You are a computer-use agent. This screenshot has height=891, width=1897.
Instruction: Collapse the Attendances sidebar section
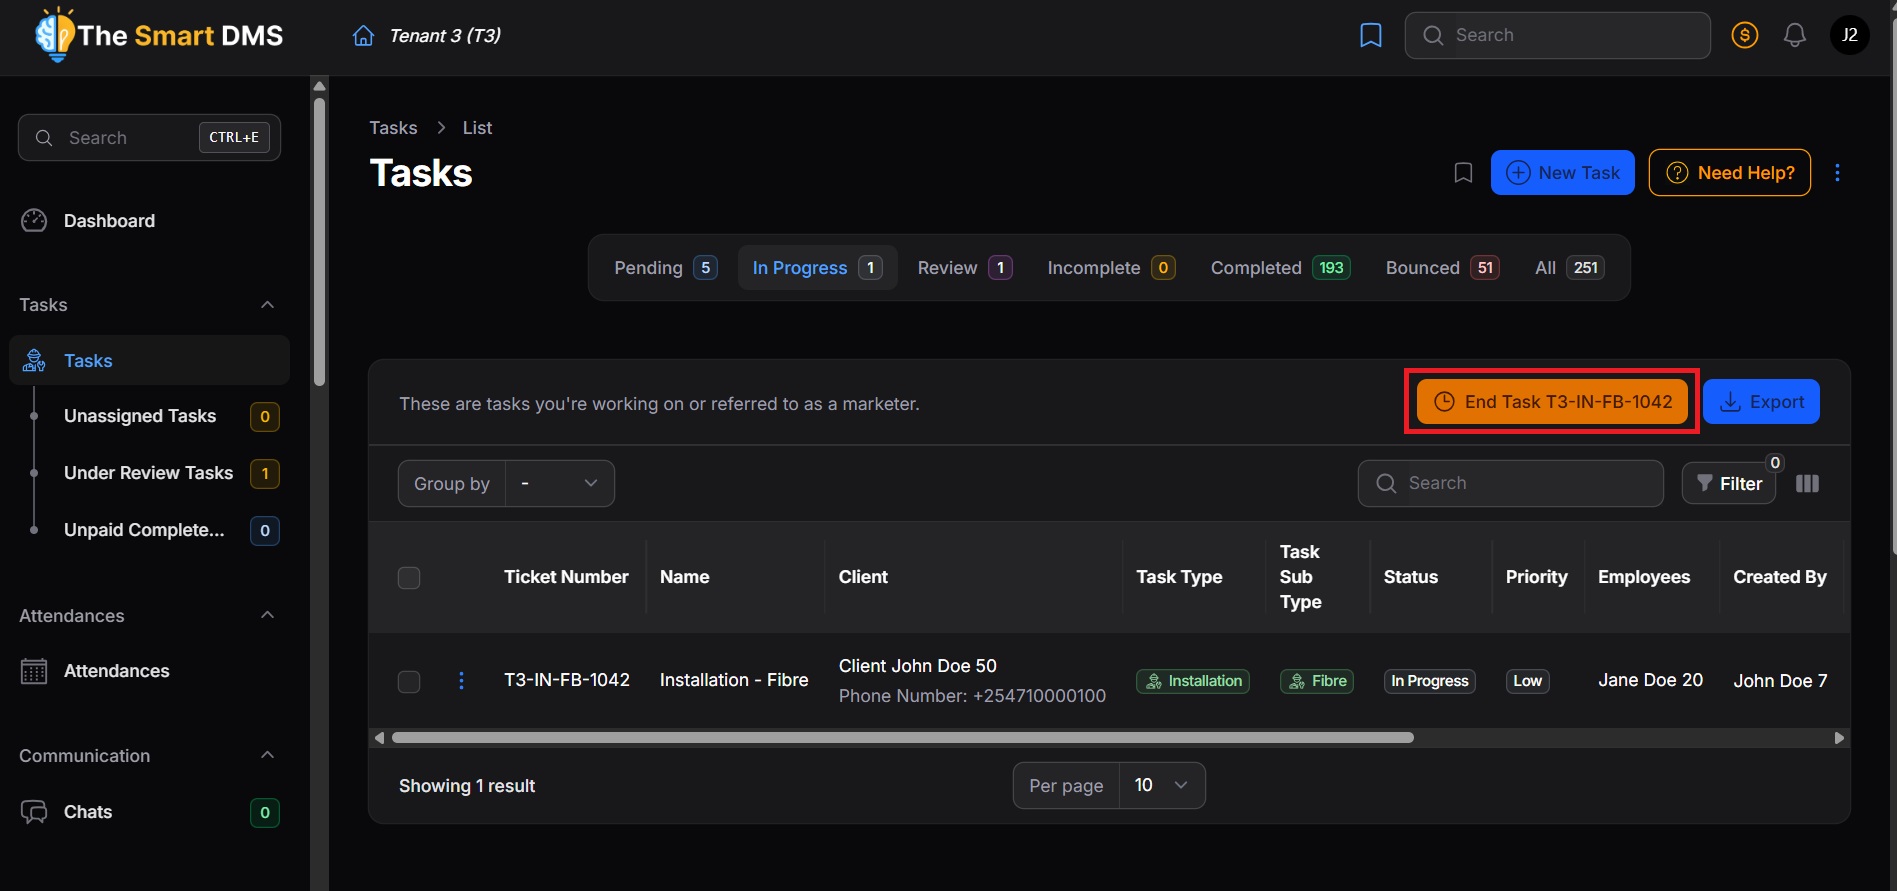[267, 615]
